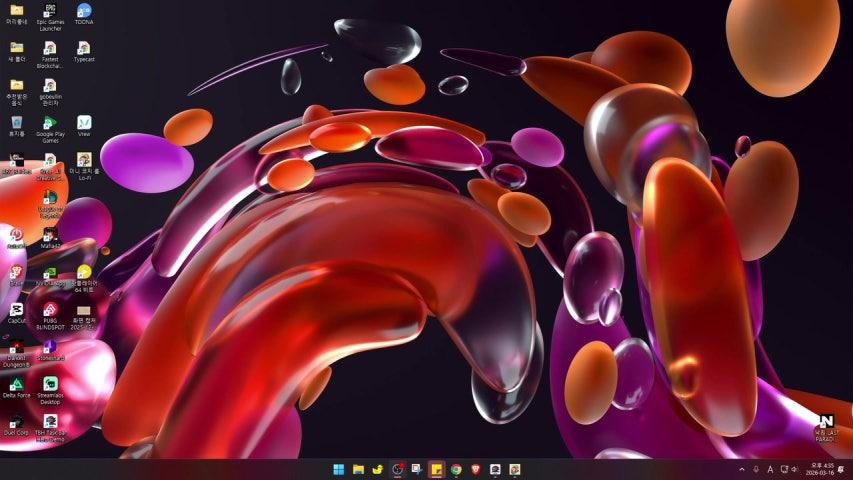Open the Stoneshard desktop shortcut
This screenshot has height=480, width=853.
50,348
